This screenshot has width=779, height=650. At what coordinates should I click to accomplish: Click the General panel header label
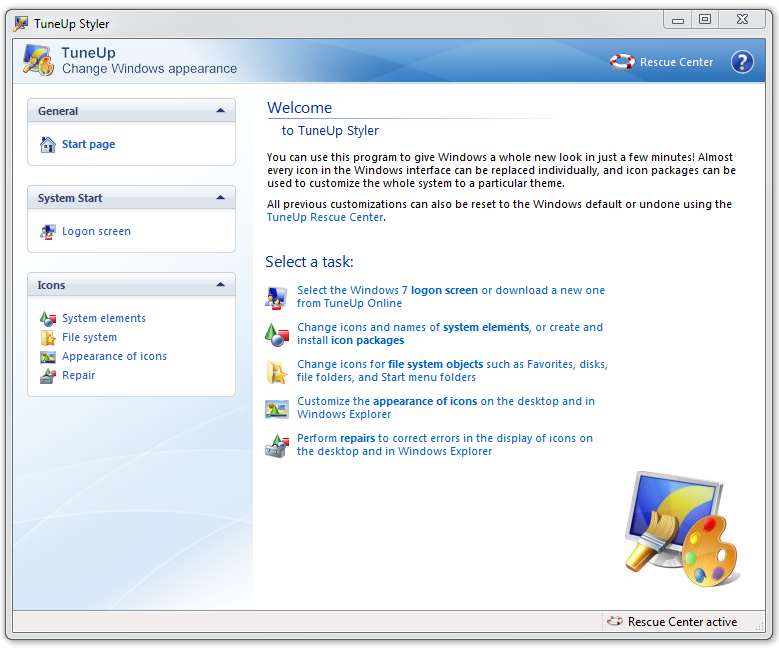click(x=58, y=111)
